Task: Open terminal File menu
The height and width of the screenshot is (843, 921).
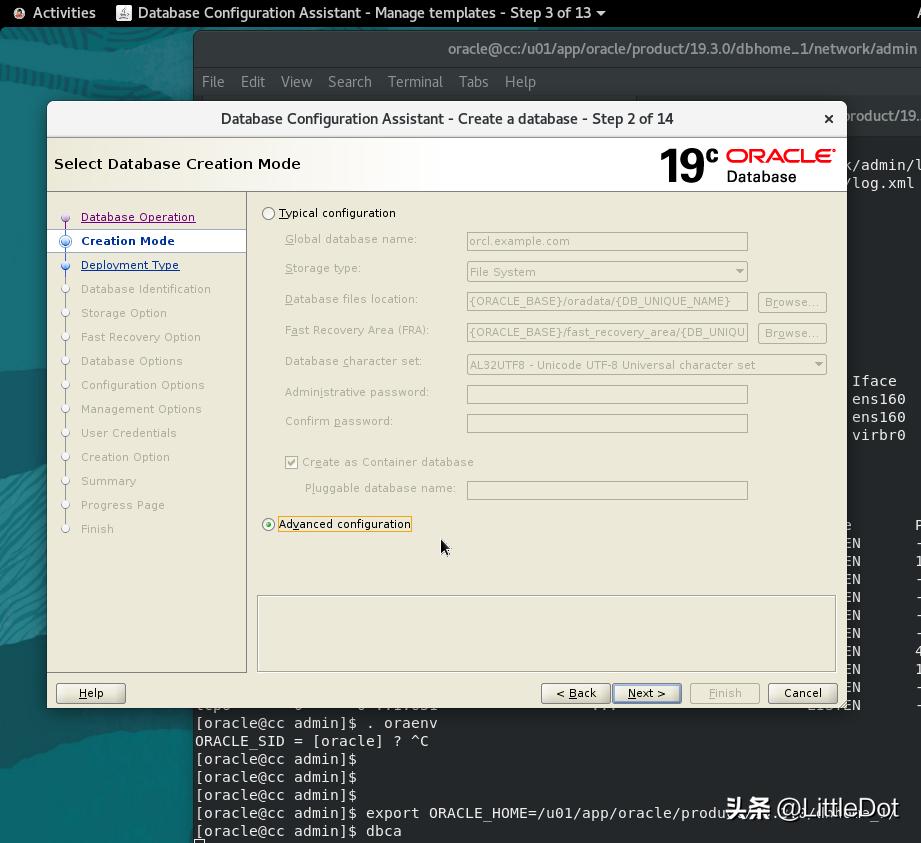Action: 213,82
